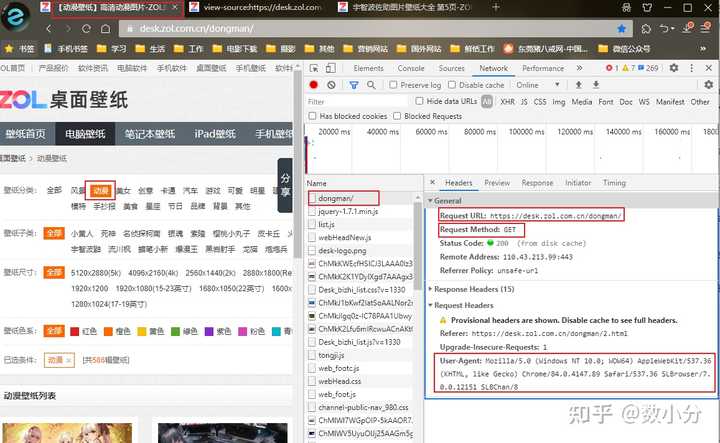The height and width of the screenshot is (443, 720).
Task: Open new browser tab plus button
Action: coord(496,7)
